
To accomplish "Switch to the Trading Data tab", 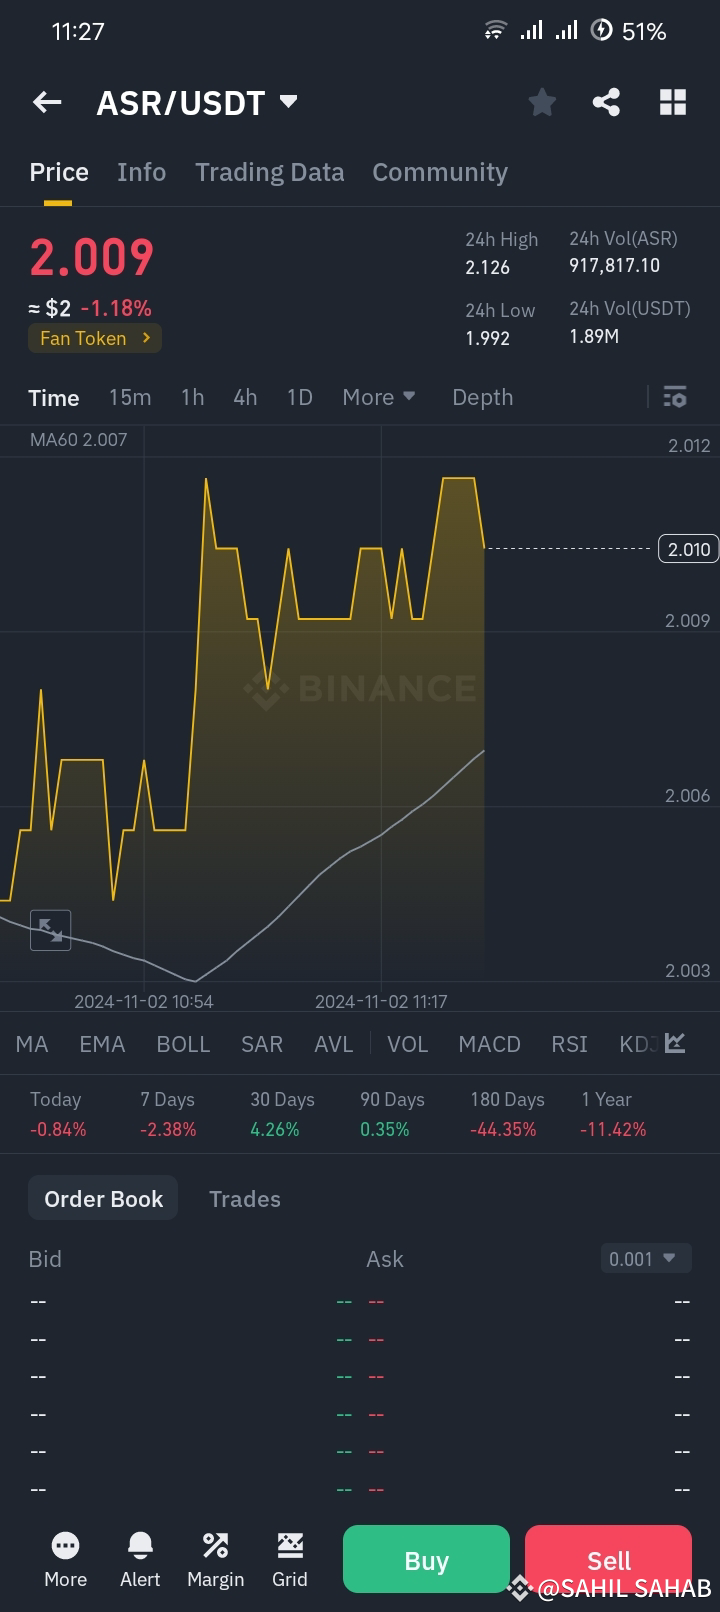I will point(269,172).
